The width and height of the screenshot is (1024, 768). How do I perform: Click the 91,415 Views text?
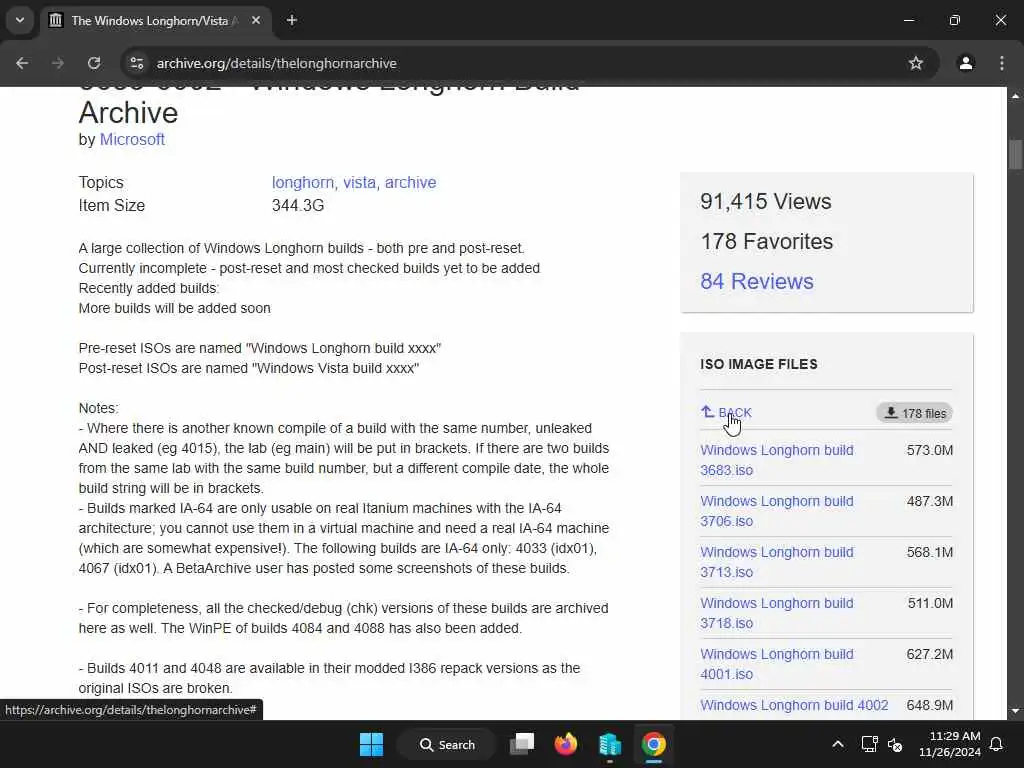[765, 201]
